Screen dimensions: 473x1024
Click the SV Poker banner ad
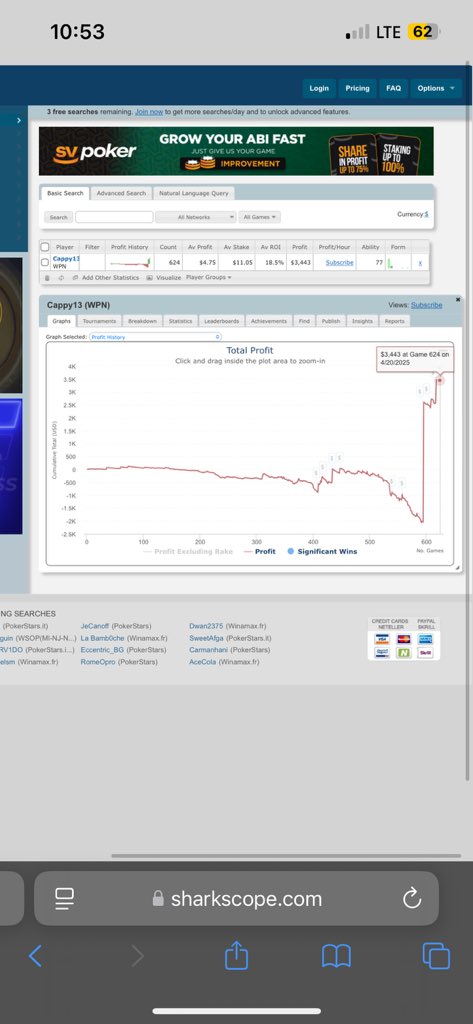[x=236, y=152]
